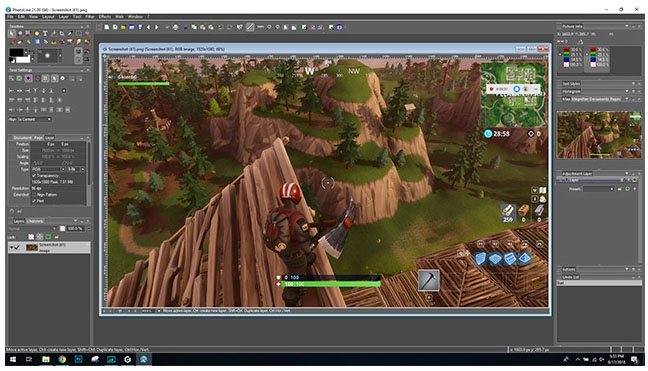This screenshot has width=648, height=371.
Task: Select the layer arrow tool in toolbox
Action: point(12,33)
